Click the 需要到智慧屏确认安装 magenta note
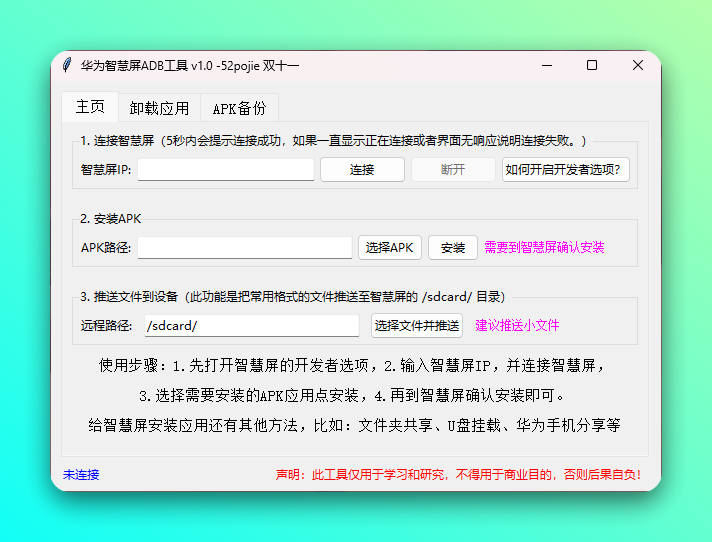712x542 pixels. click(x=544, y=247)
